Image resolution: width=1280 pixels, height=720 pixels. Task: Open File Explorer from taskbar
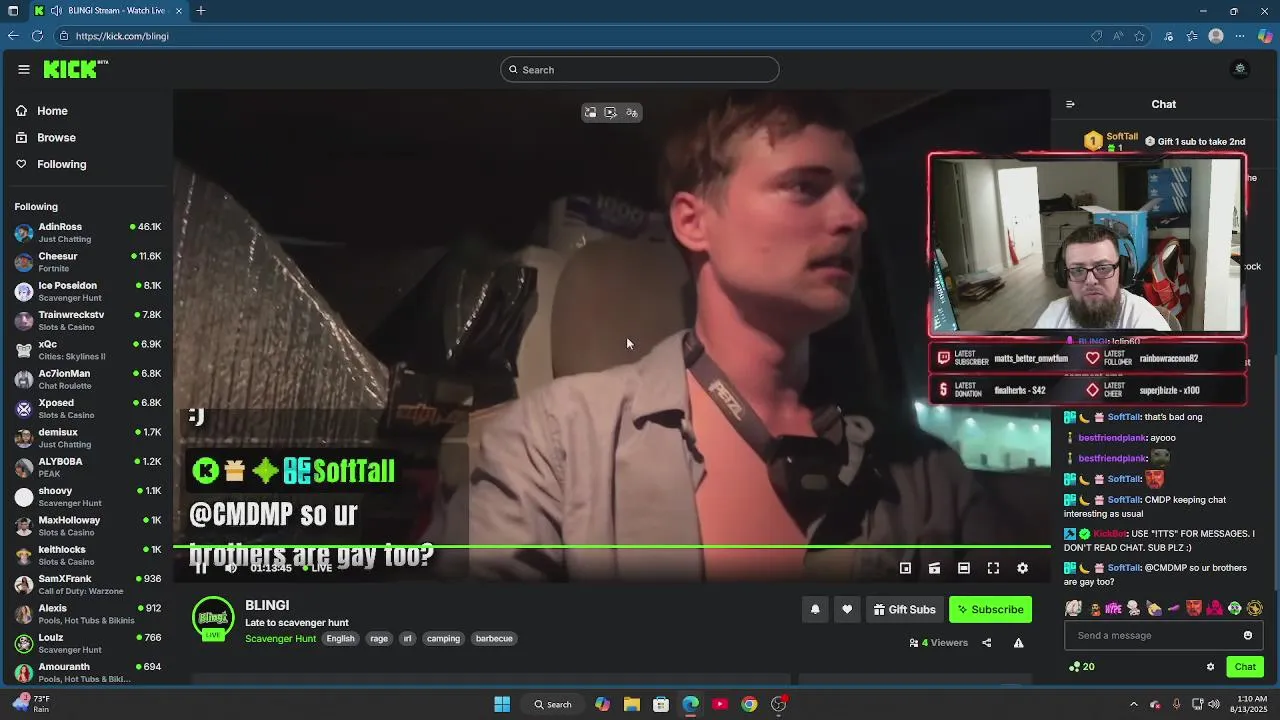click(632, 704)
